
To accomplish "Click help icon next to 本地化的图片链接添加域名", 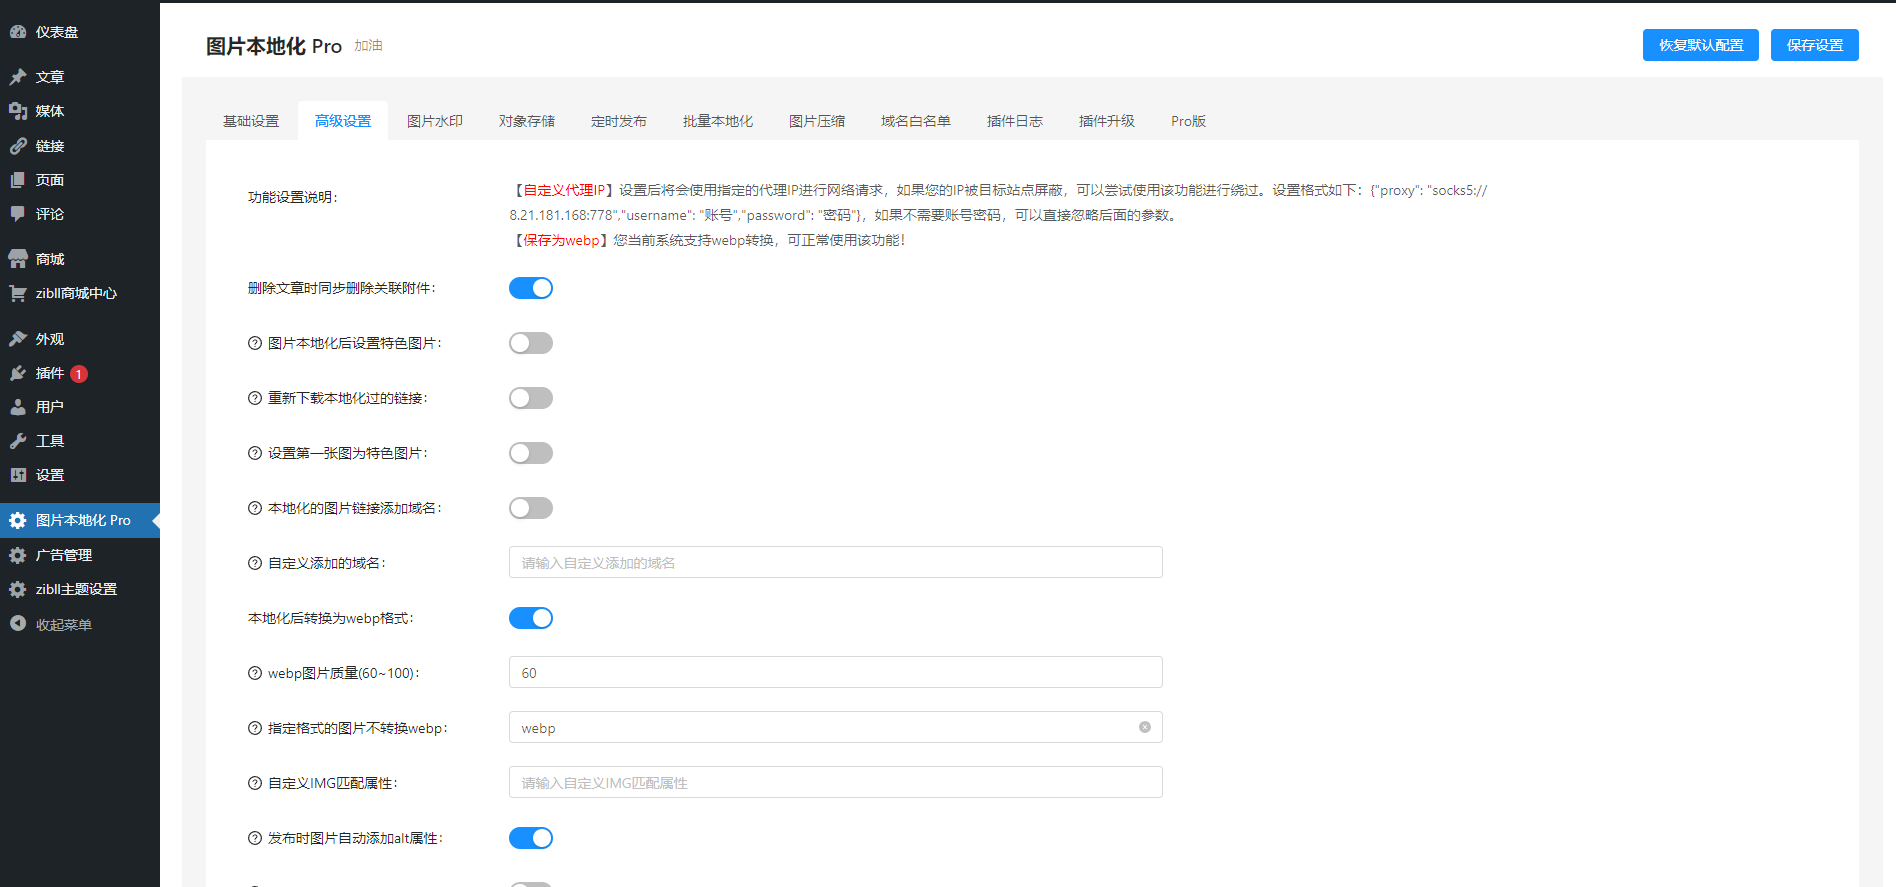I will [x=255, y=508].
